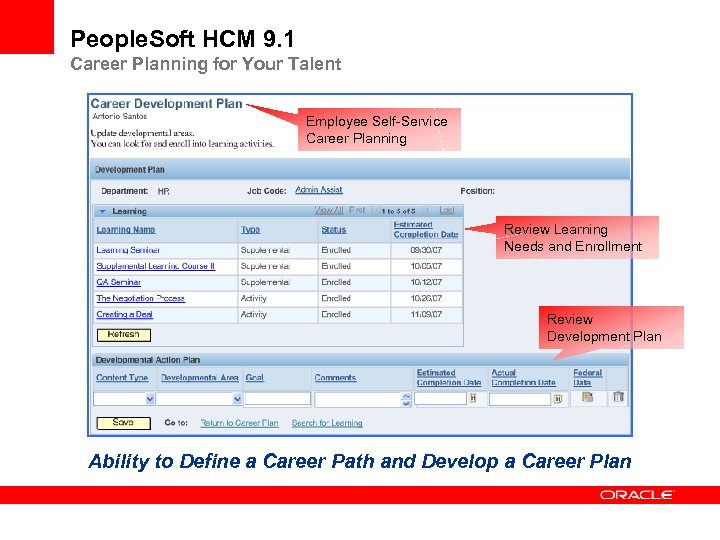Open the Actual Completion Date calendar icon
Image resolution: width=720 pixels, height=540 pixels.
[x=557, y=399]
